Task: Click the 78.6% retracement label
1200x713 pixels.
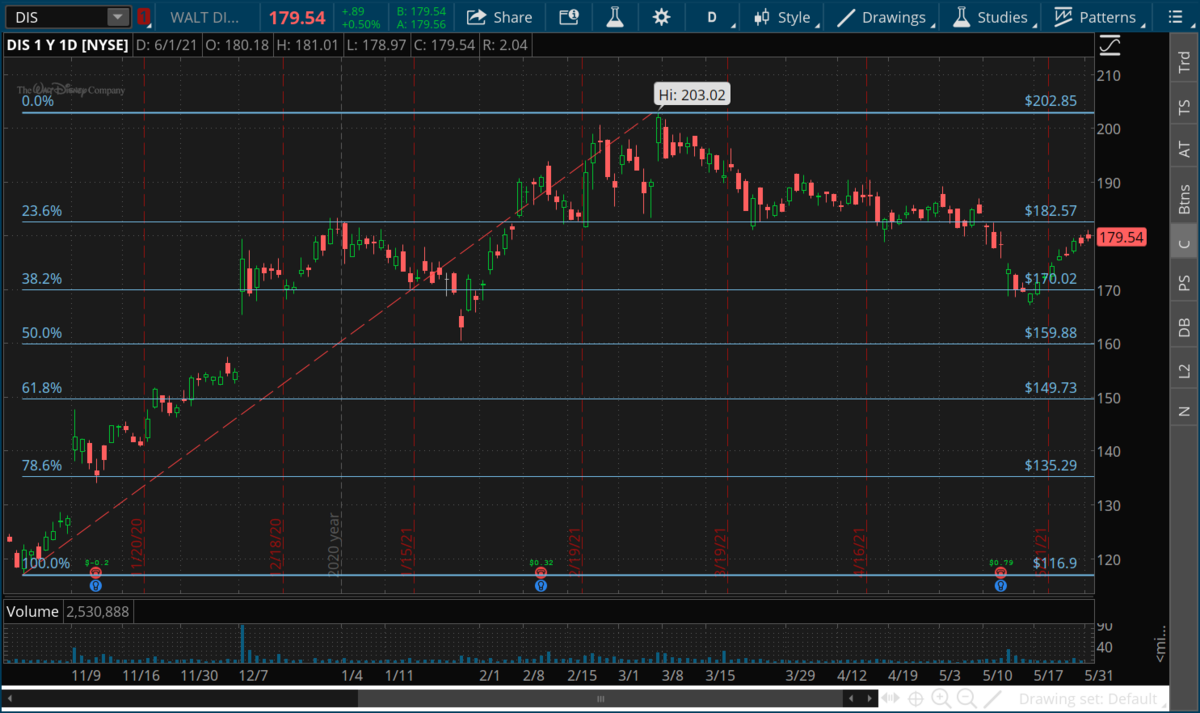Action: coord(42,466)
